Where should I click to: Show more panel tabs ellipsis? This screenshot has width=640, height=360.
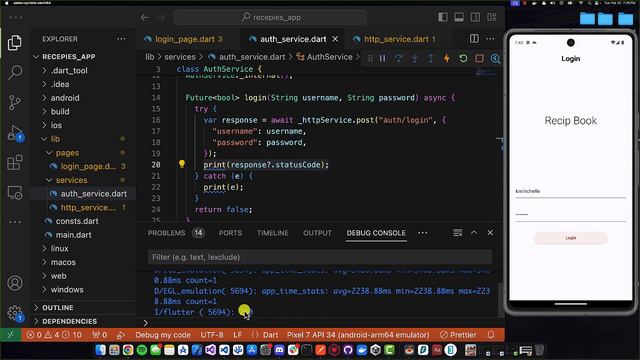[x=422, y=233]
